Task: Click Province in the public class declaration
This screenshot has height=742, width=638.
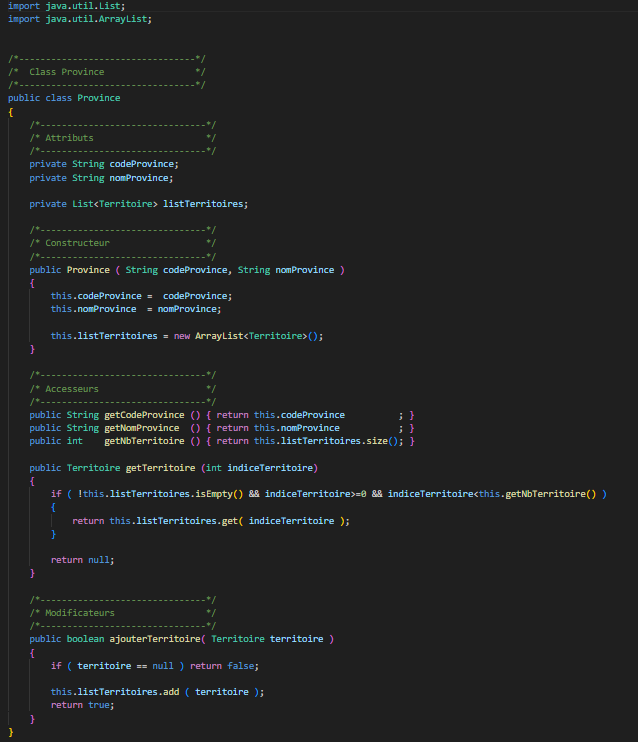Action: point(98,98)
